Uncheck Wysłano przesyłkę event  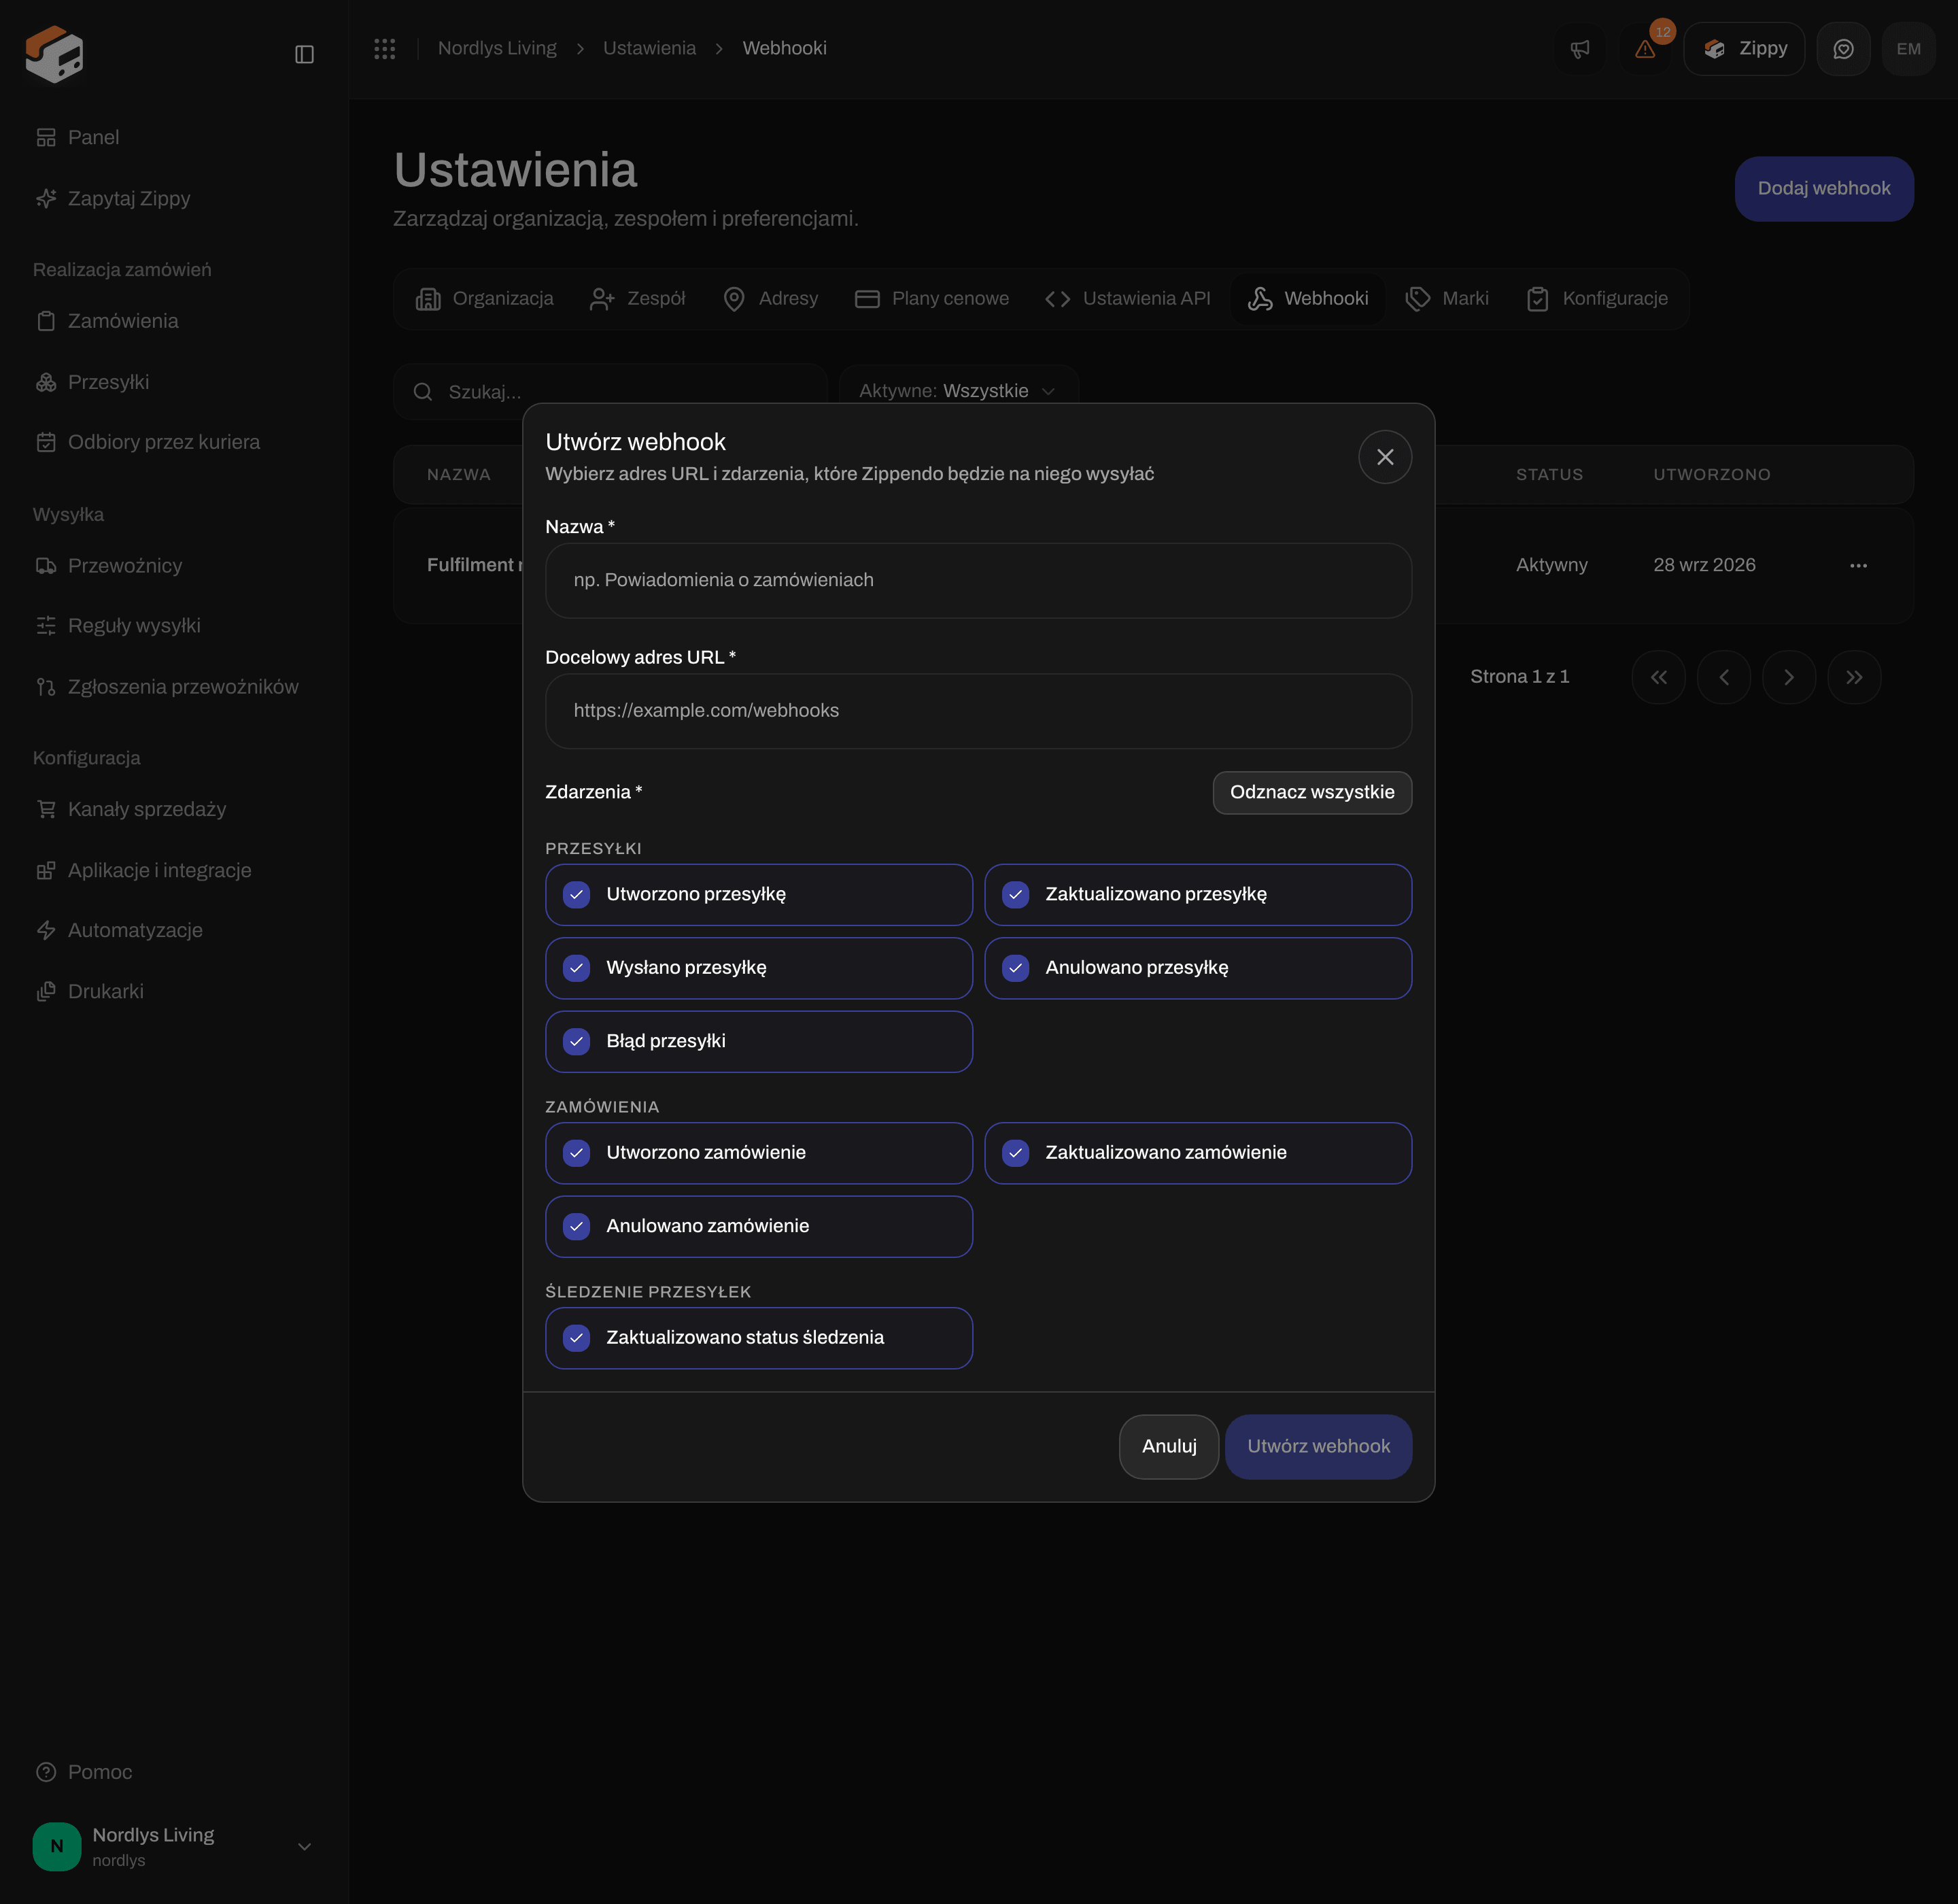759,968
